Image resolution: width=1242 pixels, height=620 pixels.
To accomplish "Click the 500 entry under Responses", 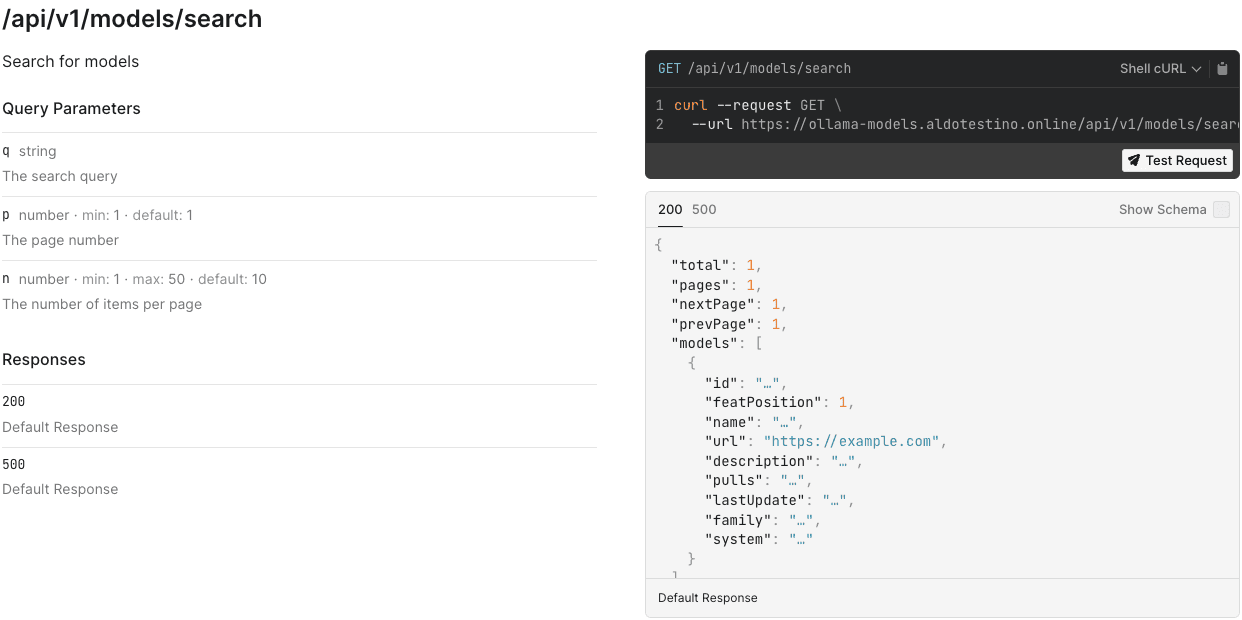I will pos(14,465).
